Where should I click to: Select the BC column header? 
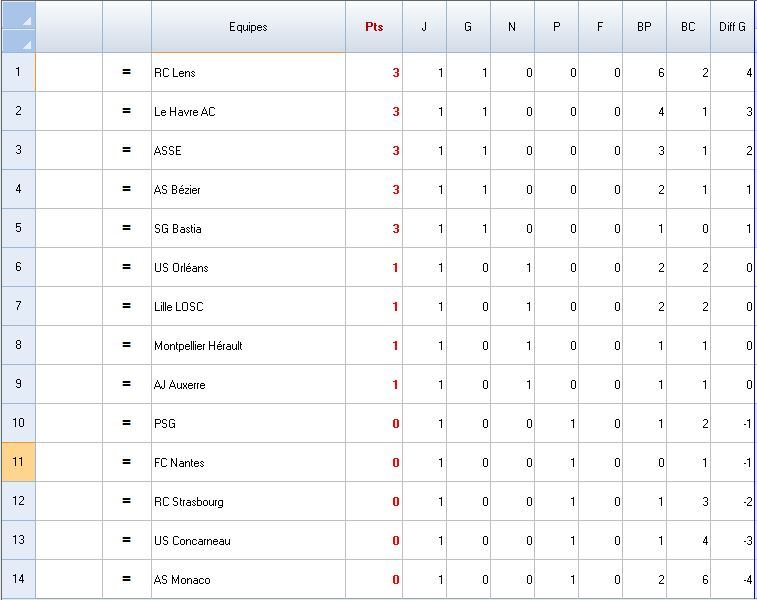click(688, 27)
